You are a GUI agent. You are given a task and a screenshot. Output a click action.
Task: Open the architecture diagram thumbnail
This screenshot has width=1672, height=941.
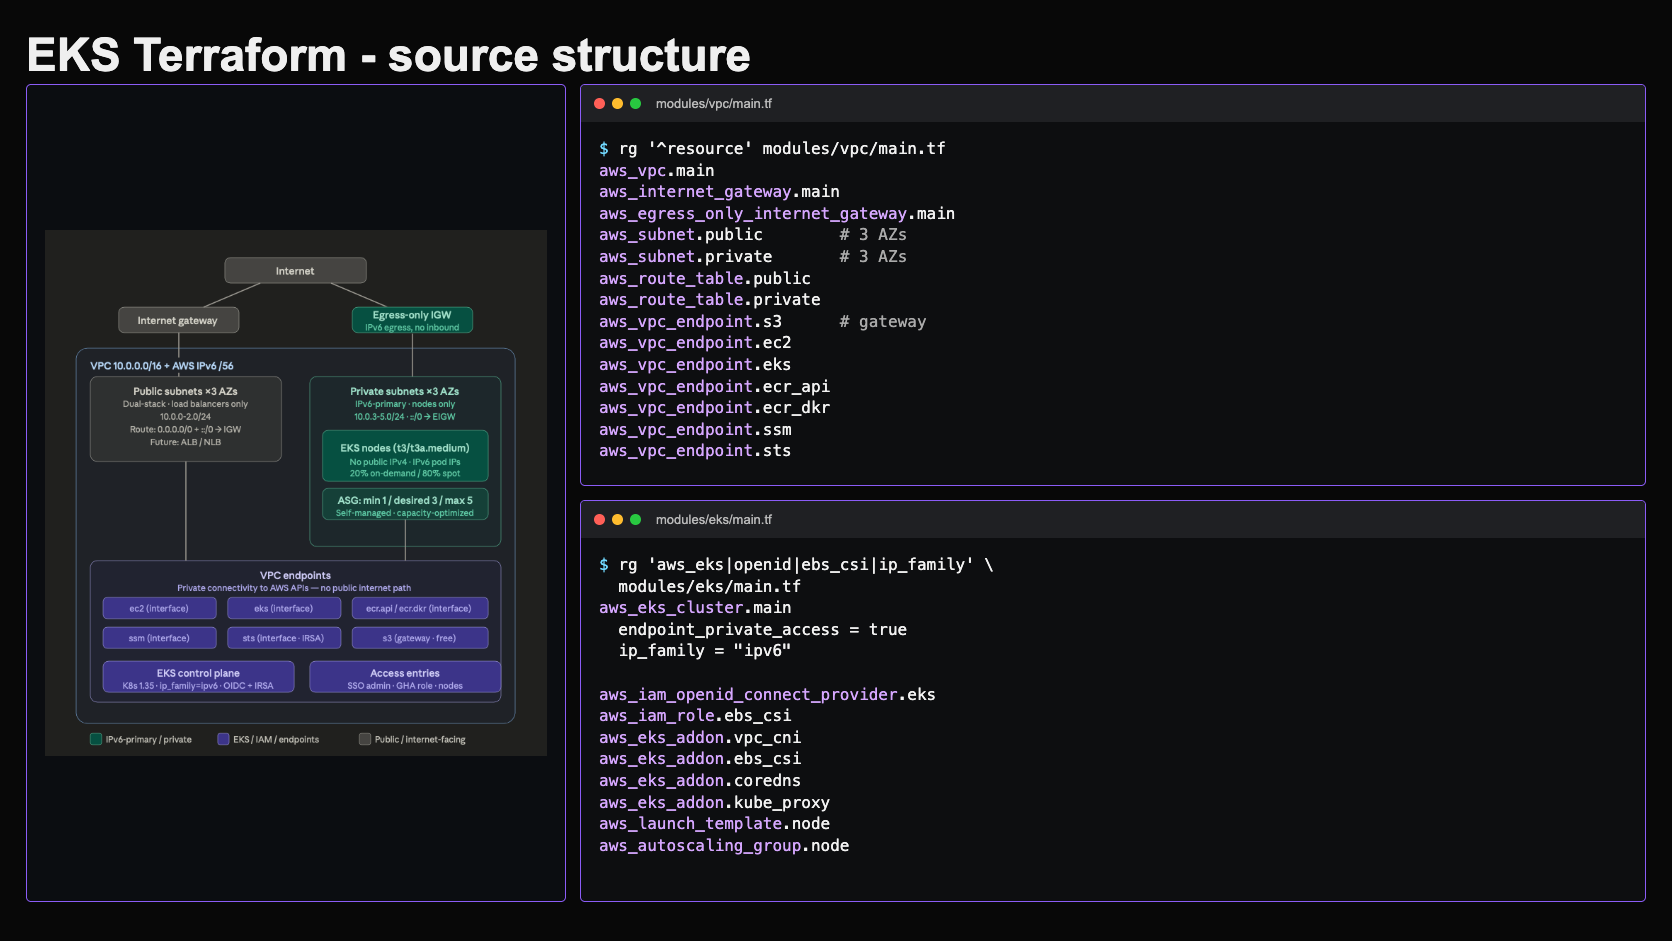pyautogui.click(x=296, y=493)
